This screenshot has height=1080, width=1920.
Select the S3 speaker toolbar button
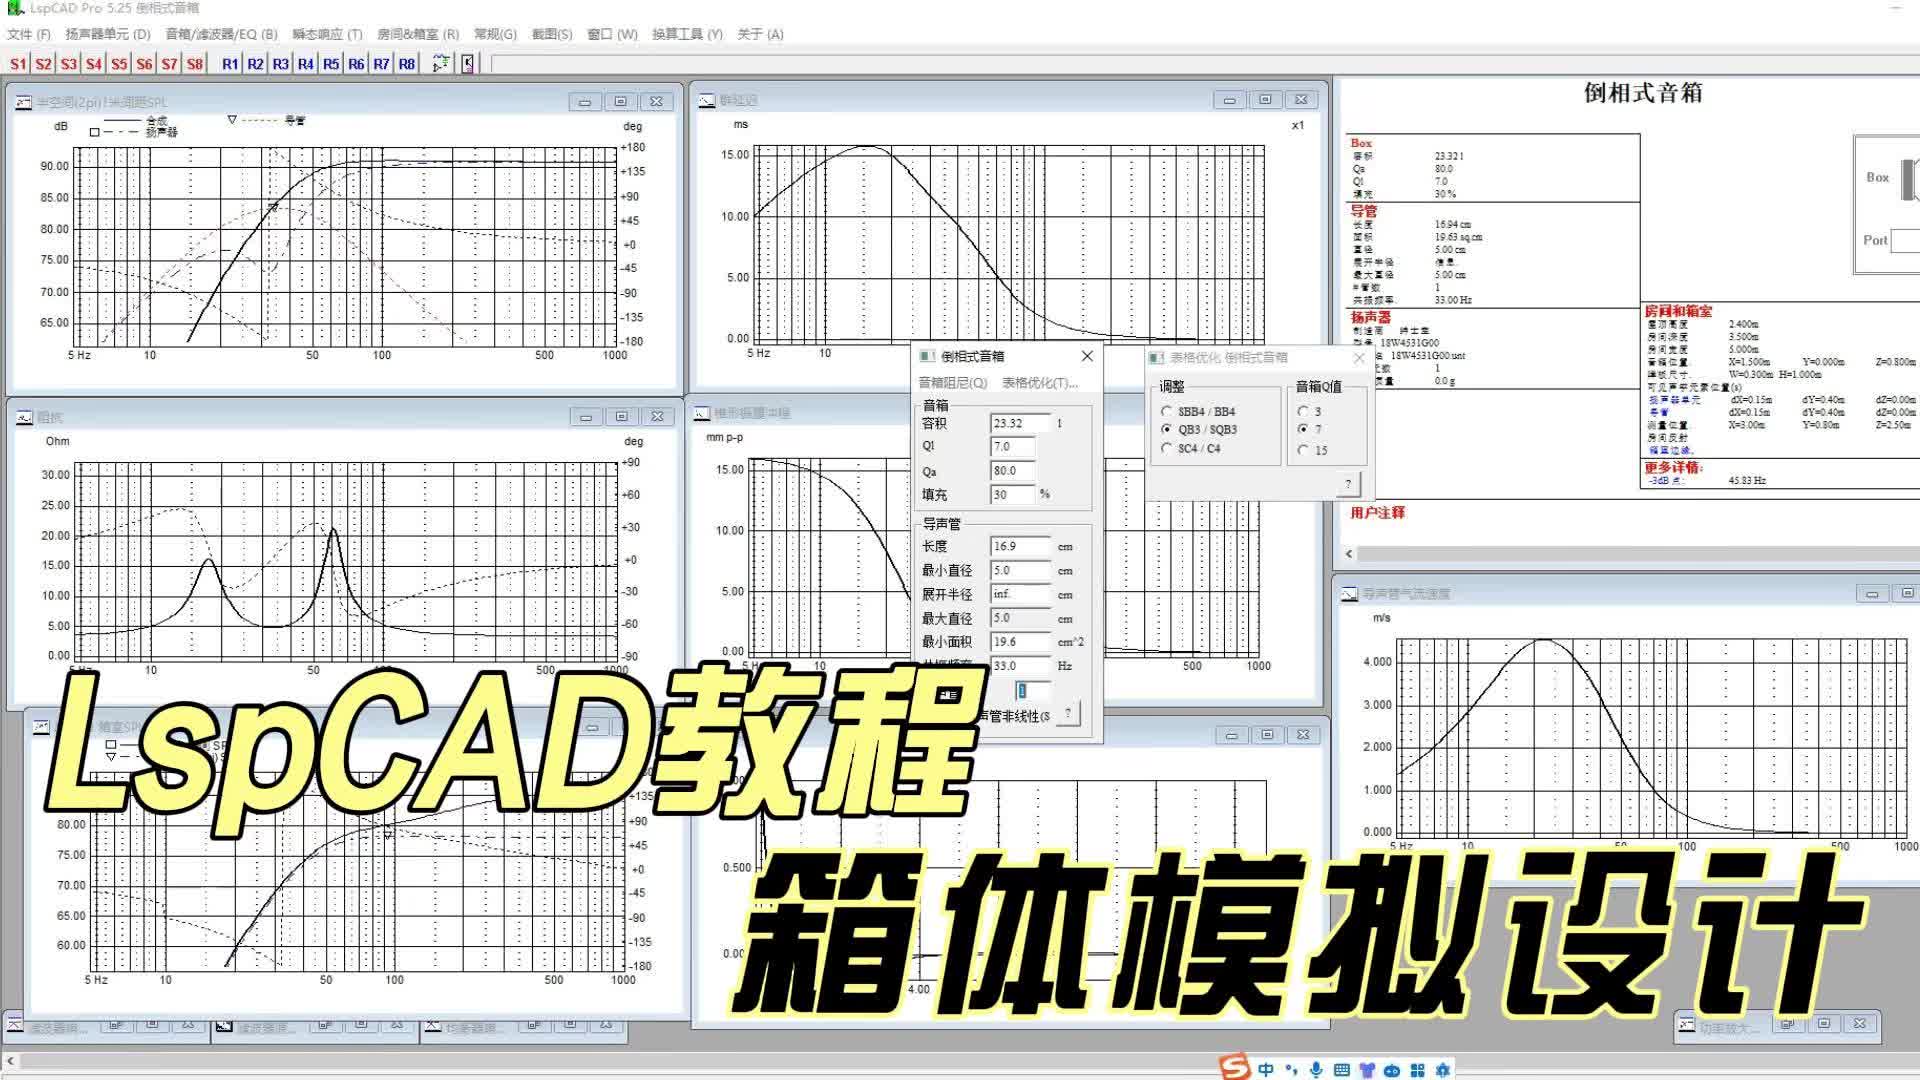click(68, 64)
